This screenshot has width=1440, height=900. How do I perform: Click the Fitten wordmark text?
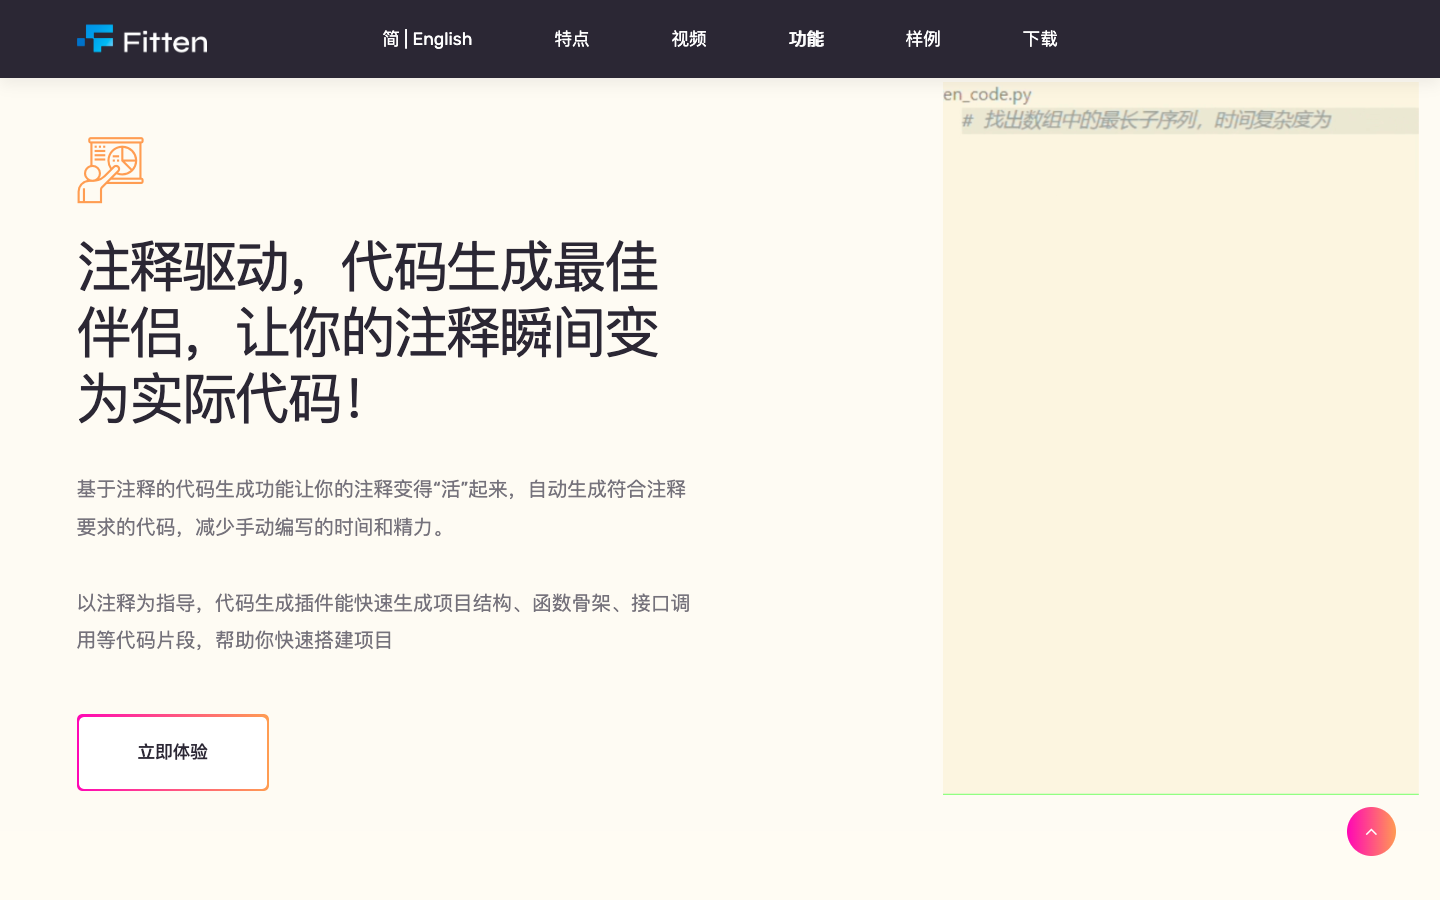[x=165, y=41]
